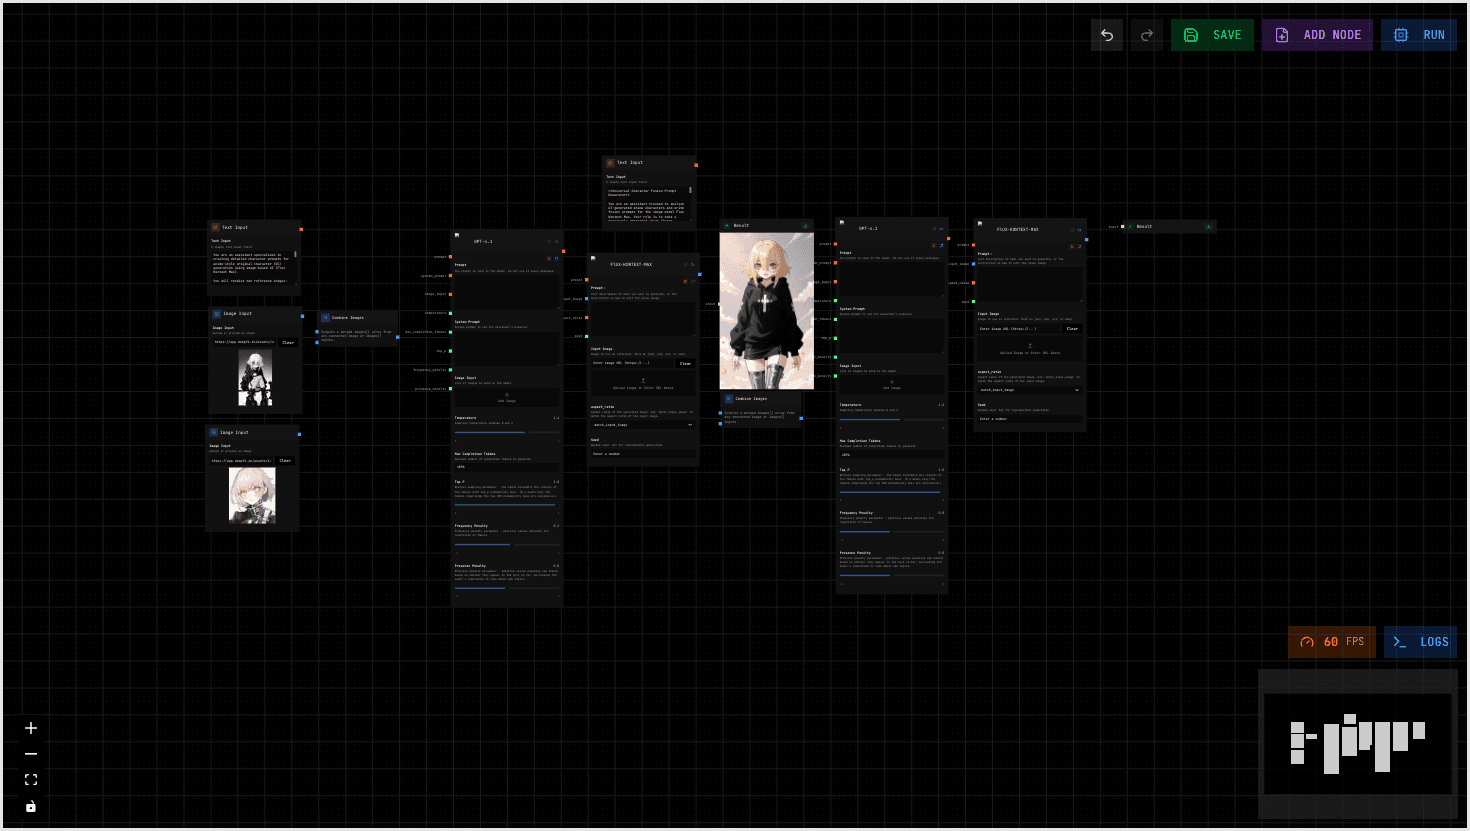The height and width of the screenshot is (831, 1470).
Task: Run the workflow with the RUN button
Action: [1419, 35]
